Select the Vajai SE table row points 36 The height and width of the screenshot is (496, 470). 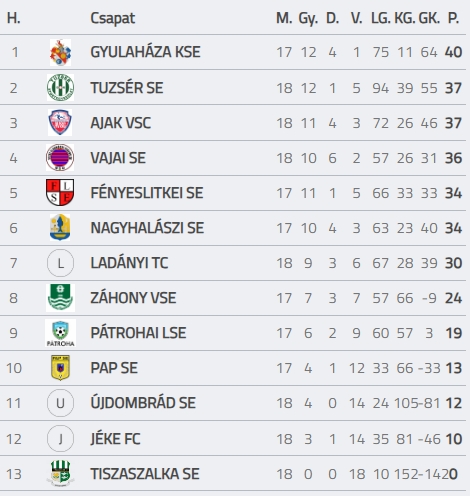[x=233, y=158]
